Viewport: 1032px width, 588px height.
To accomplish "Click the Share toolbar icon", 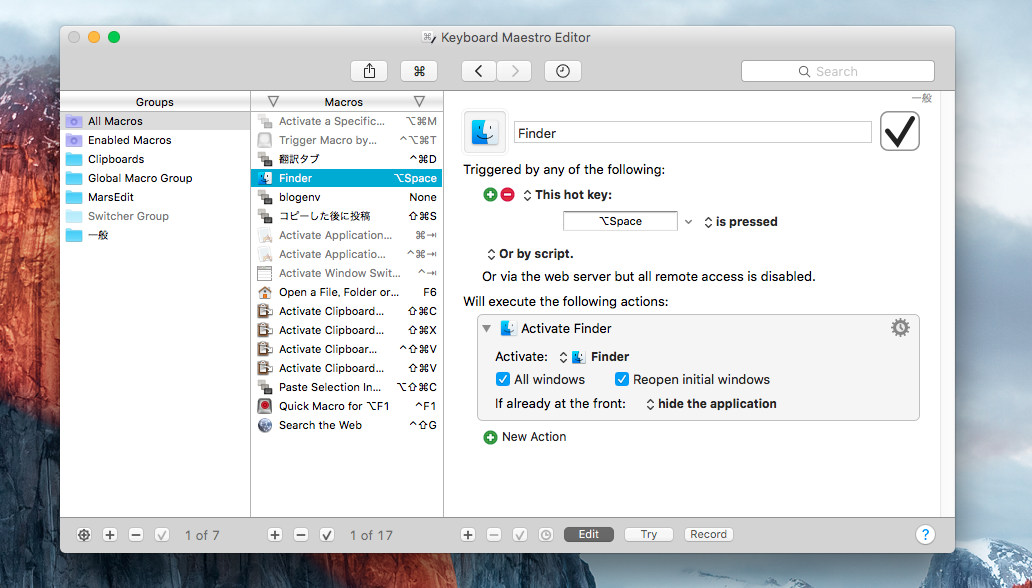I will pyautogui.click(x=369, y=71).
